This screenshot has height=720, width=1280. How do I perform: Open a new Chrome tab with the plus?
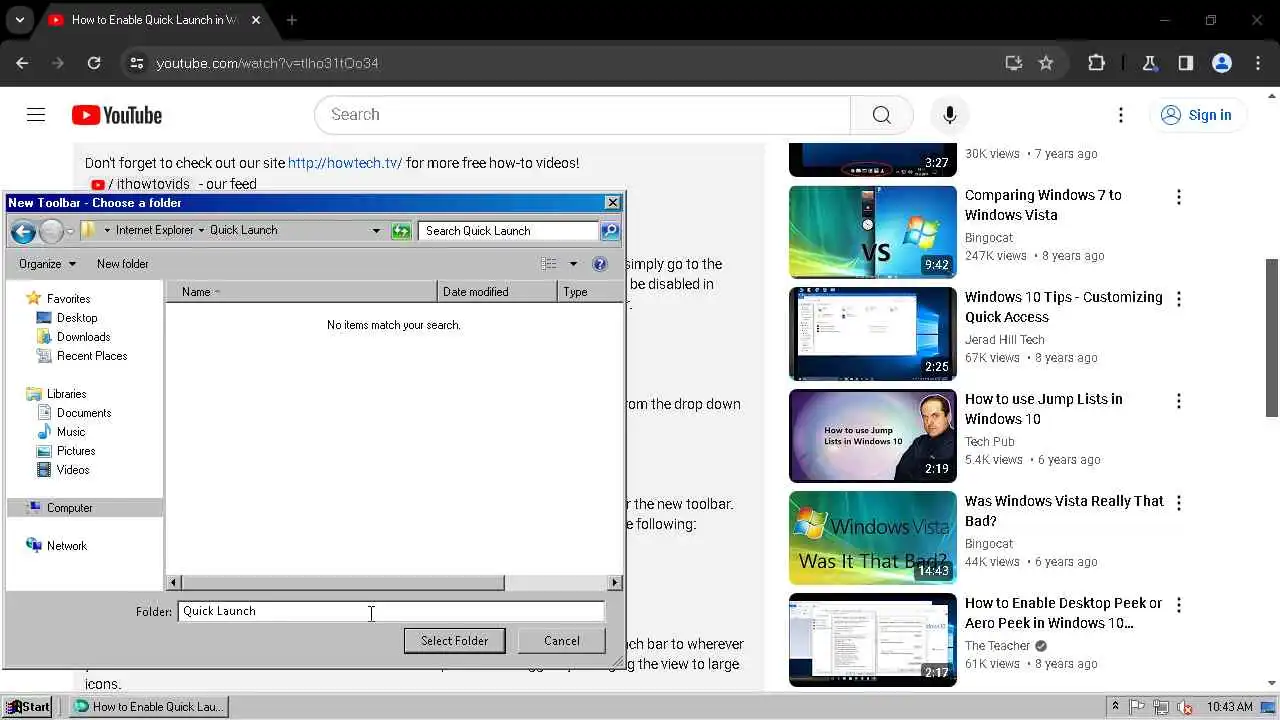pos(292,20)
